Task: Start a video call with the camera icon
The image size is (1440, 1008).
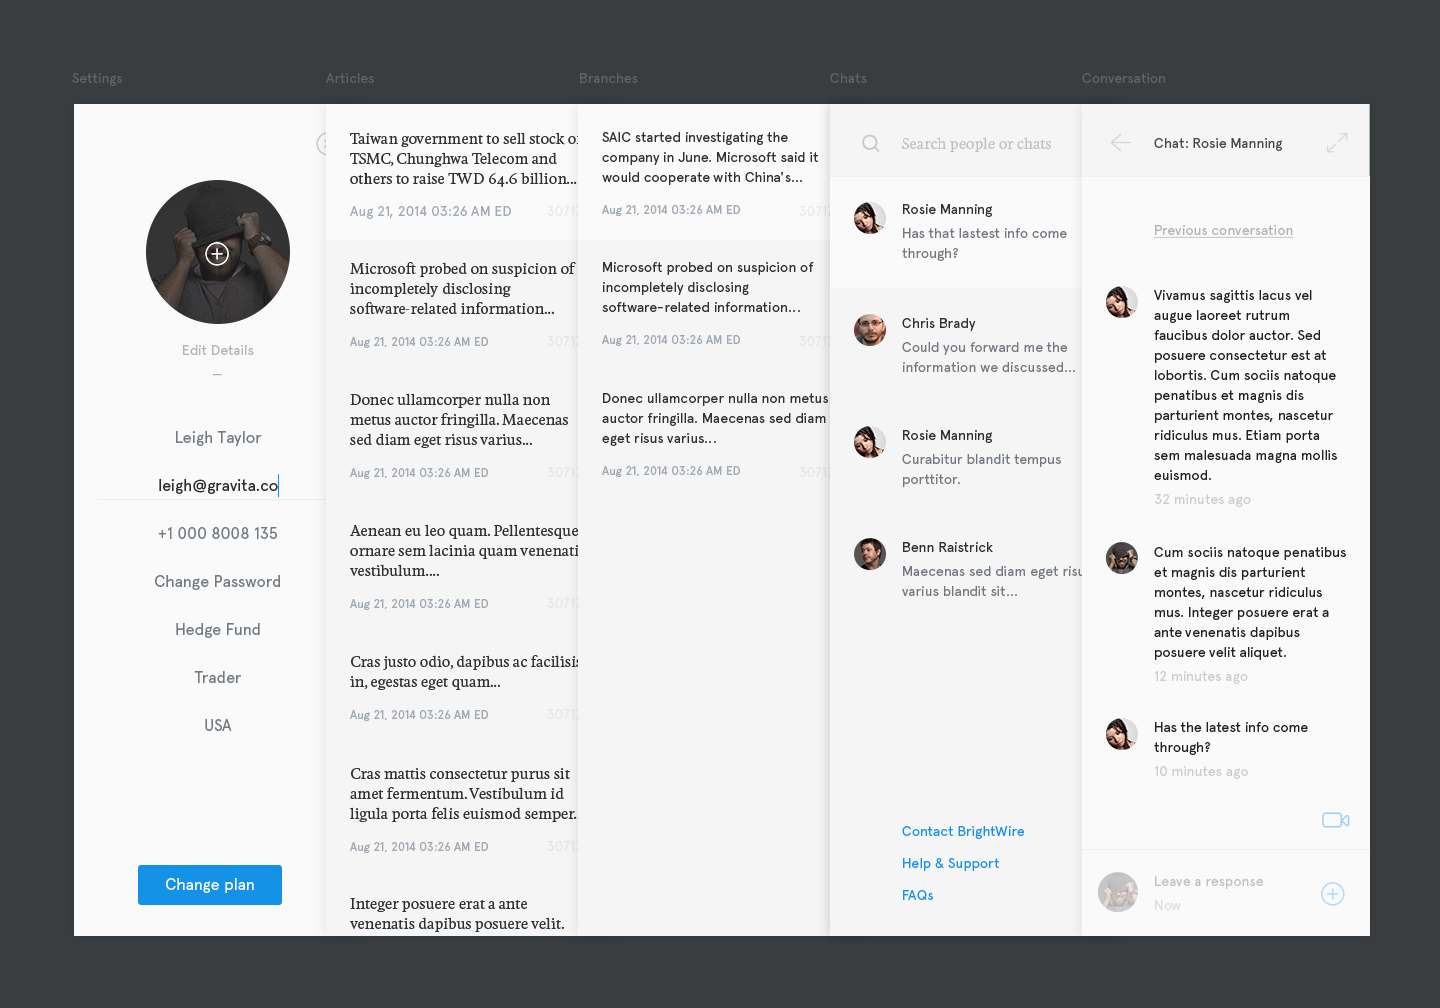Action: coord(1336,820)
